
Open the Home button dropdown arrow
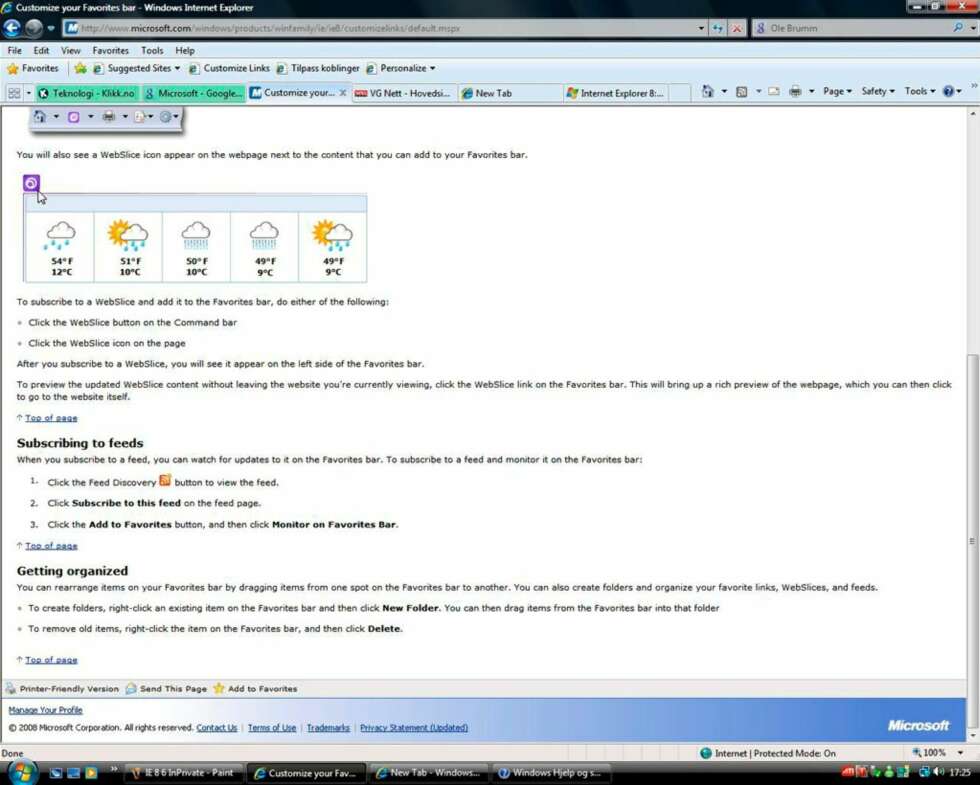point(724,92)
